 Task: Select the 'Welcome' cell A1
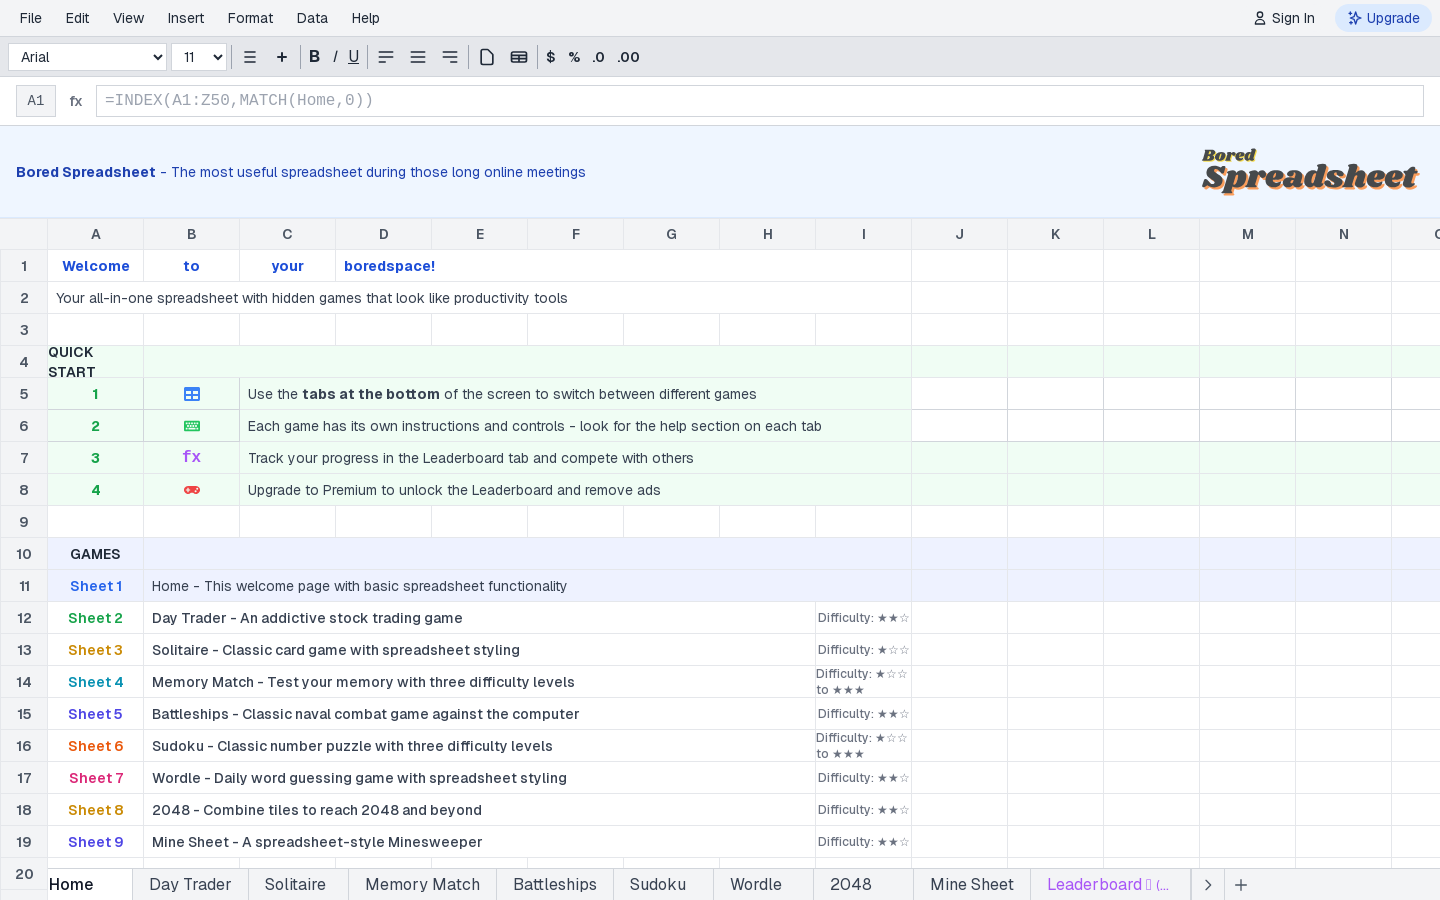click(x=96, y=266)
